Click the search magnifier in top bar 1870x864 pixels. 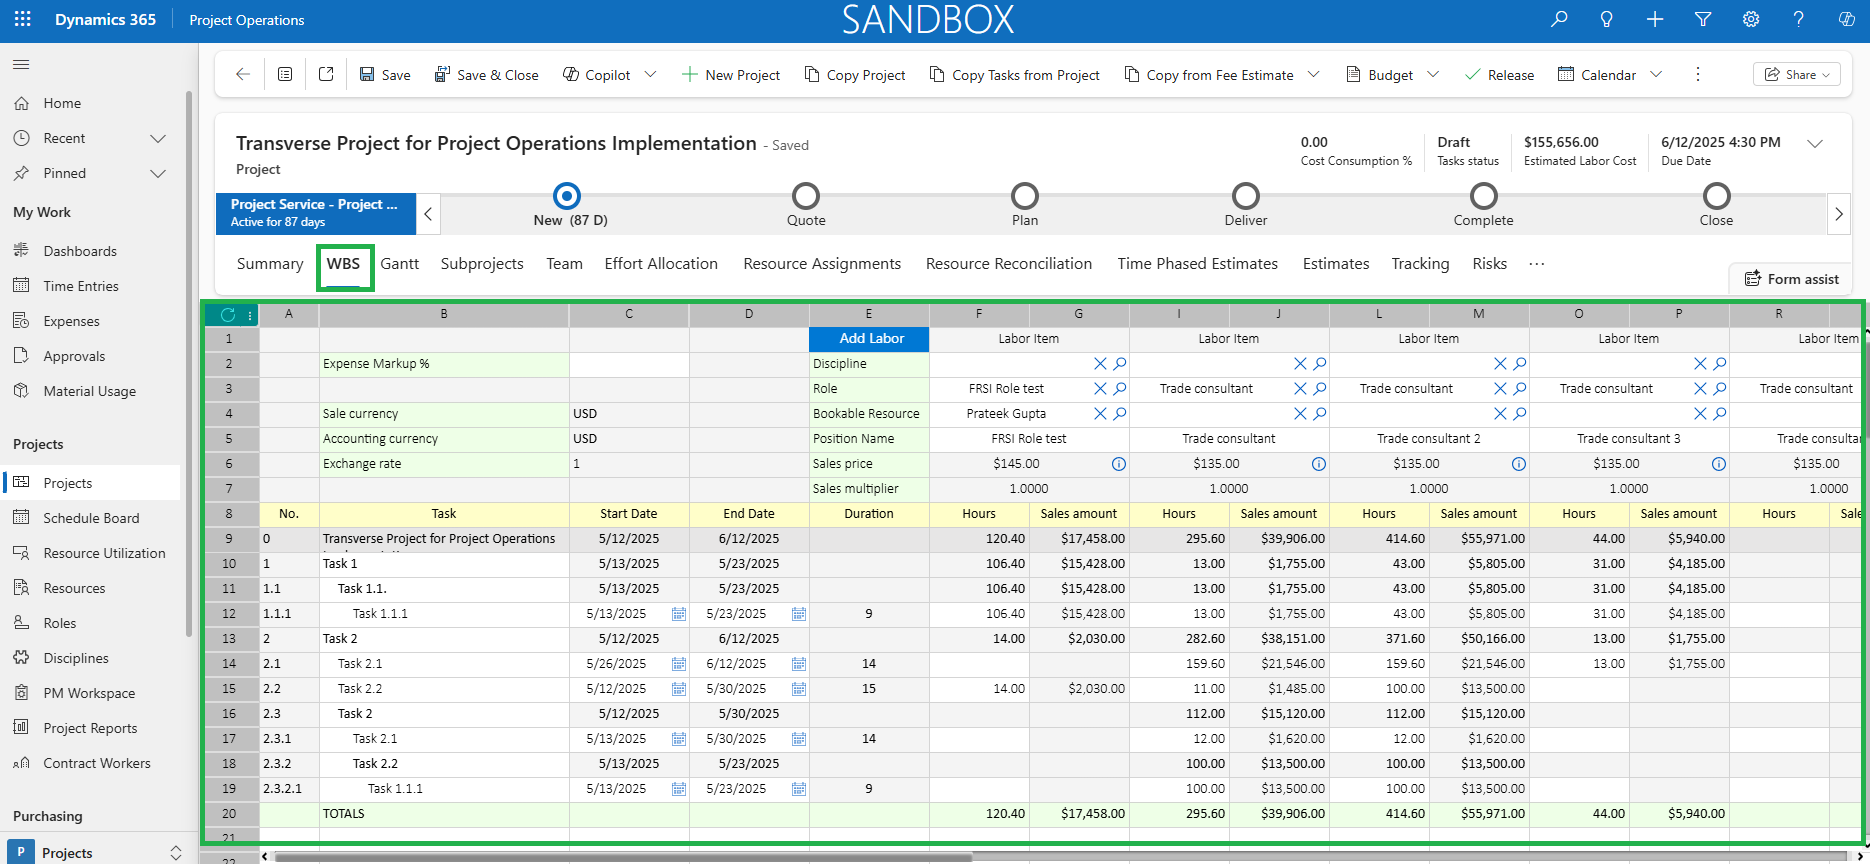pyautogui.click(x=1559, y=19)
